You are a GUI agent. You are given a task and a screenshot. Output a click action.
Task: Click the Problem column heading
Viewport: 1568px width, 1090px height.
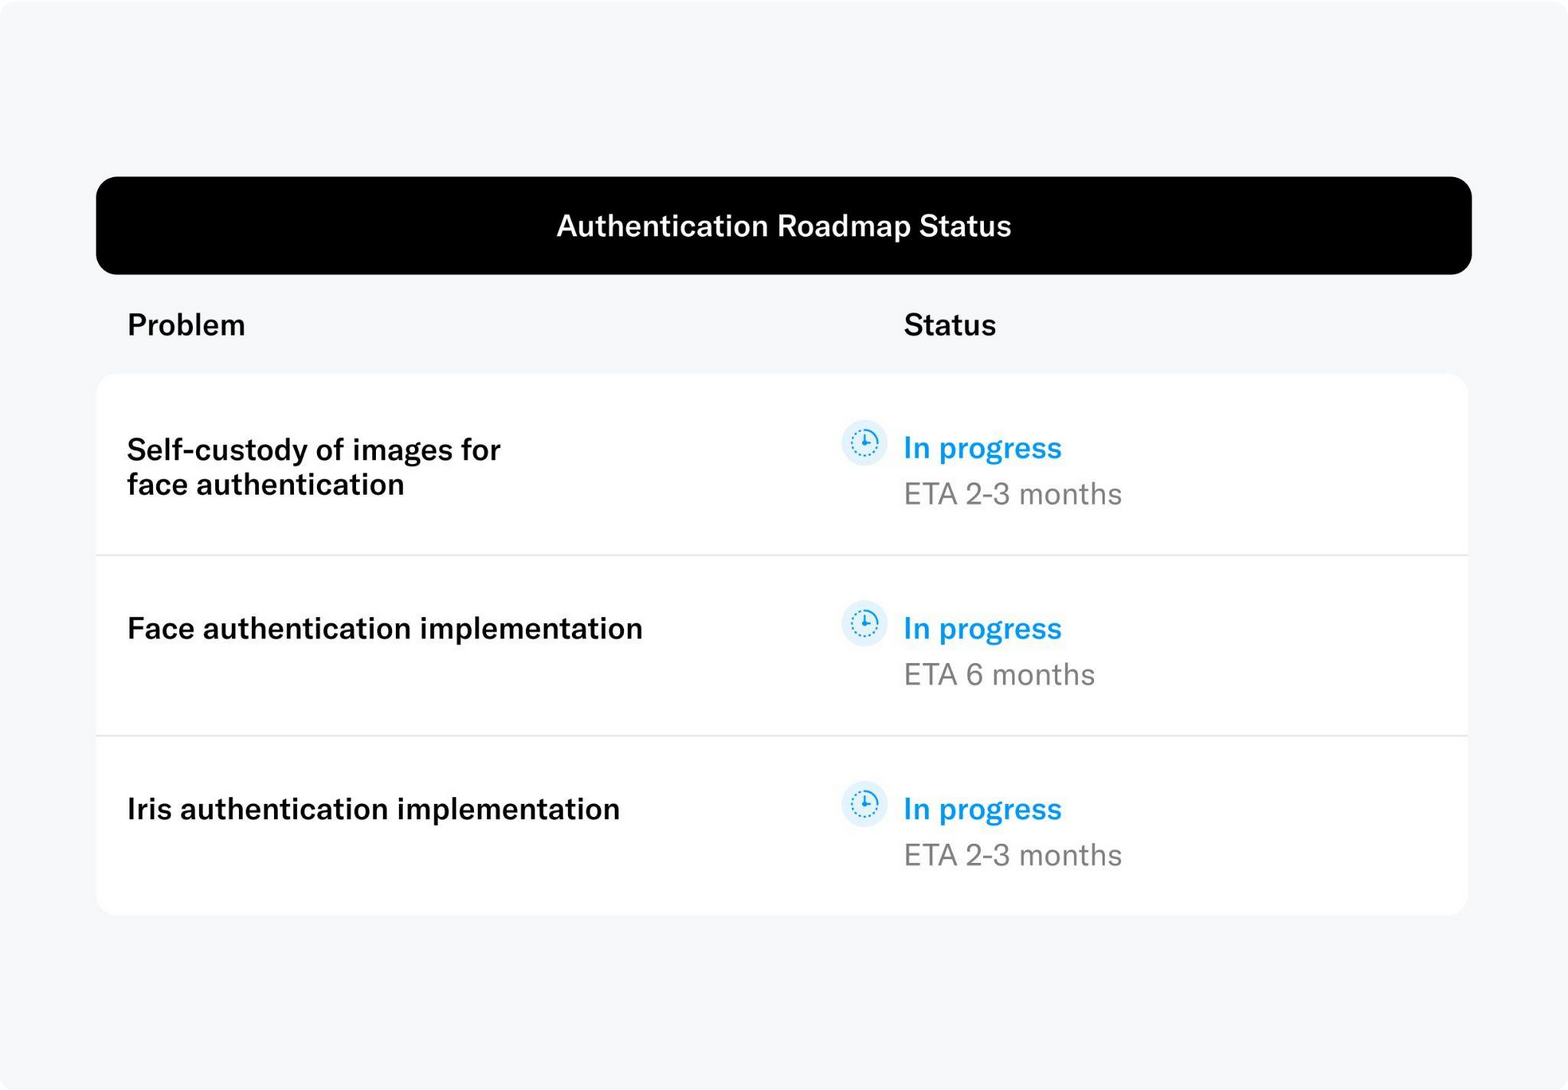click(186, 325)
